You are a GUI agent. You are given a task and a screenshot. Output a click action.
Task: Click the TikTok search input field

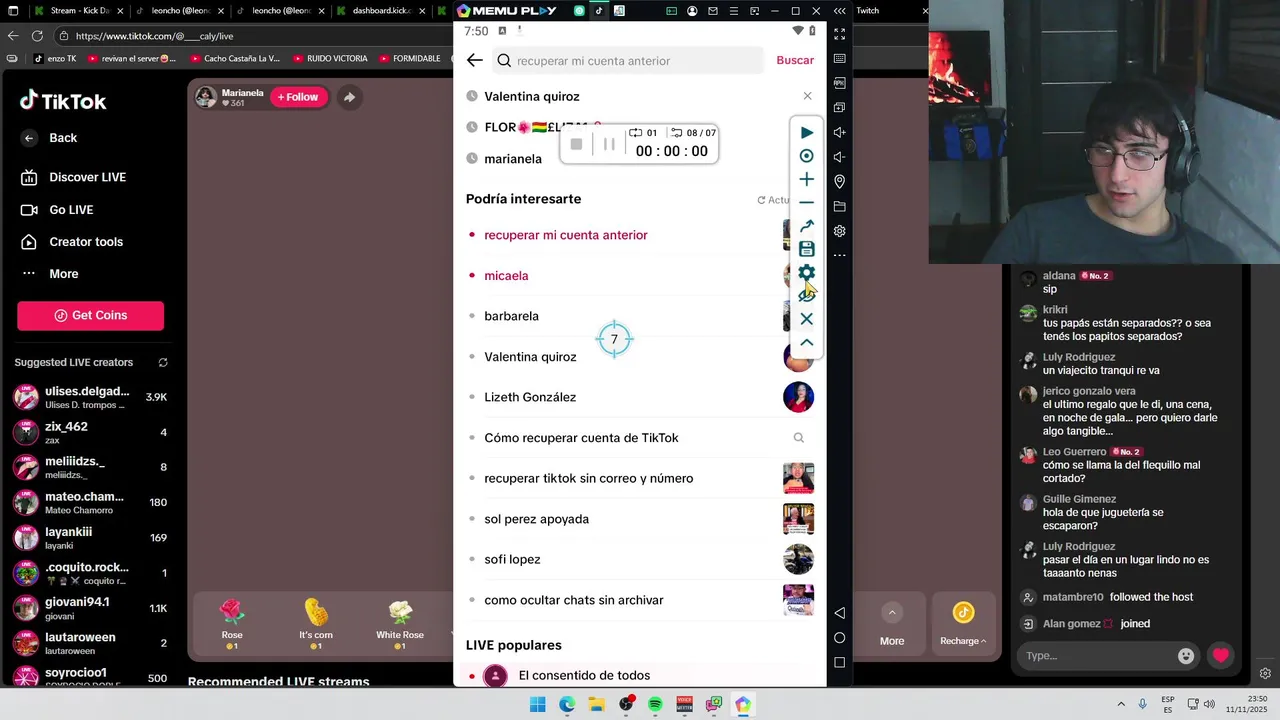coord(628,60)
